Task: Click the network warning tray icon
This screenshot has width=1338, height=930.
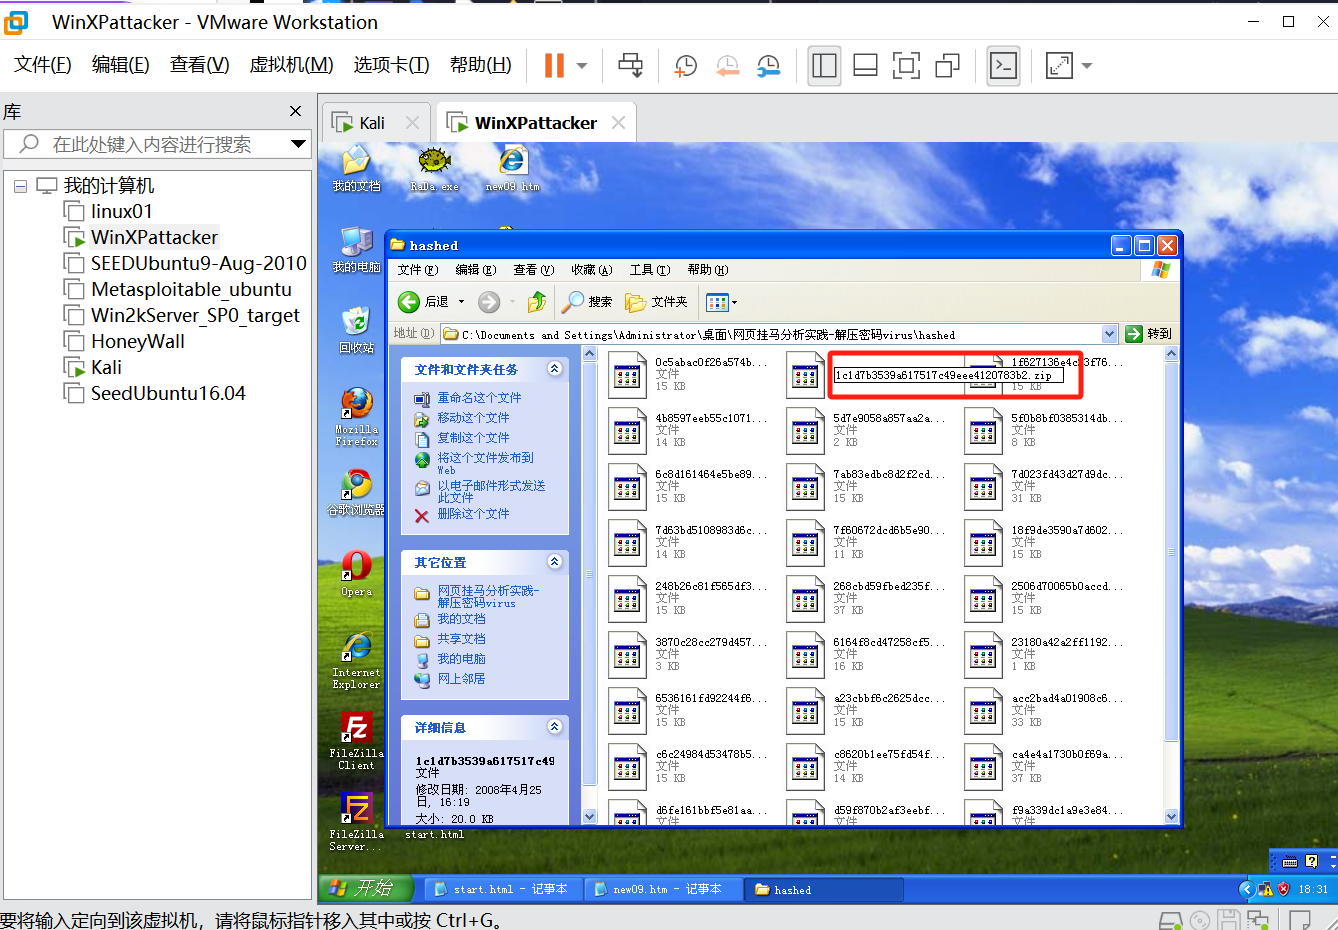Action: pos(1266,889)
